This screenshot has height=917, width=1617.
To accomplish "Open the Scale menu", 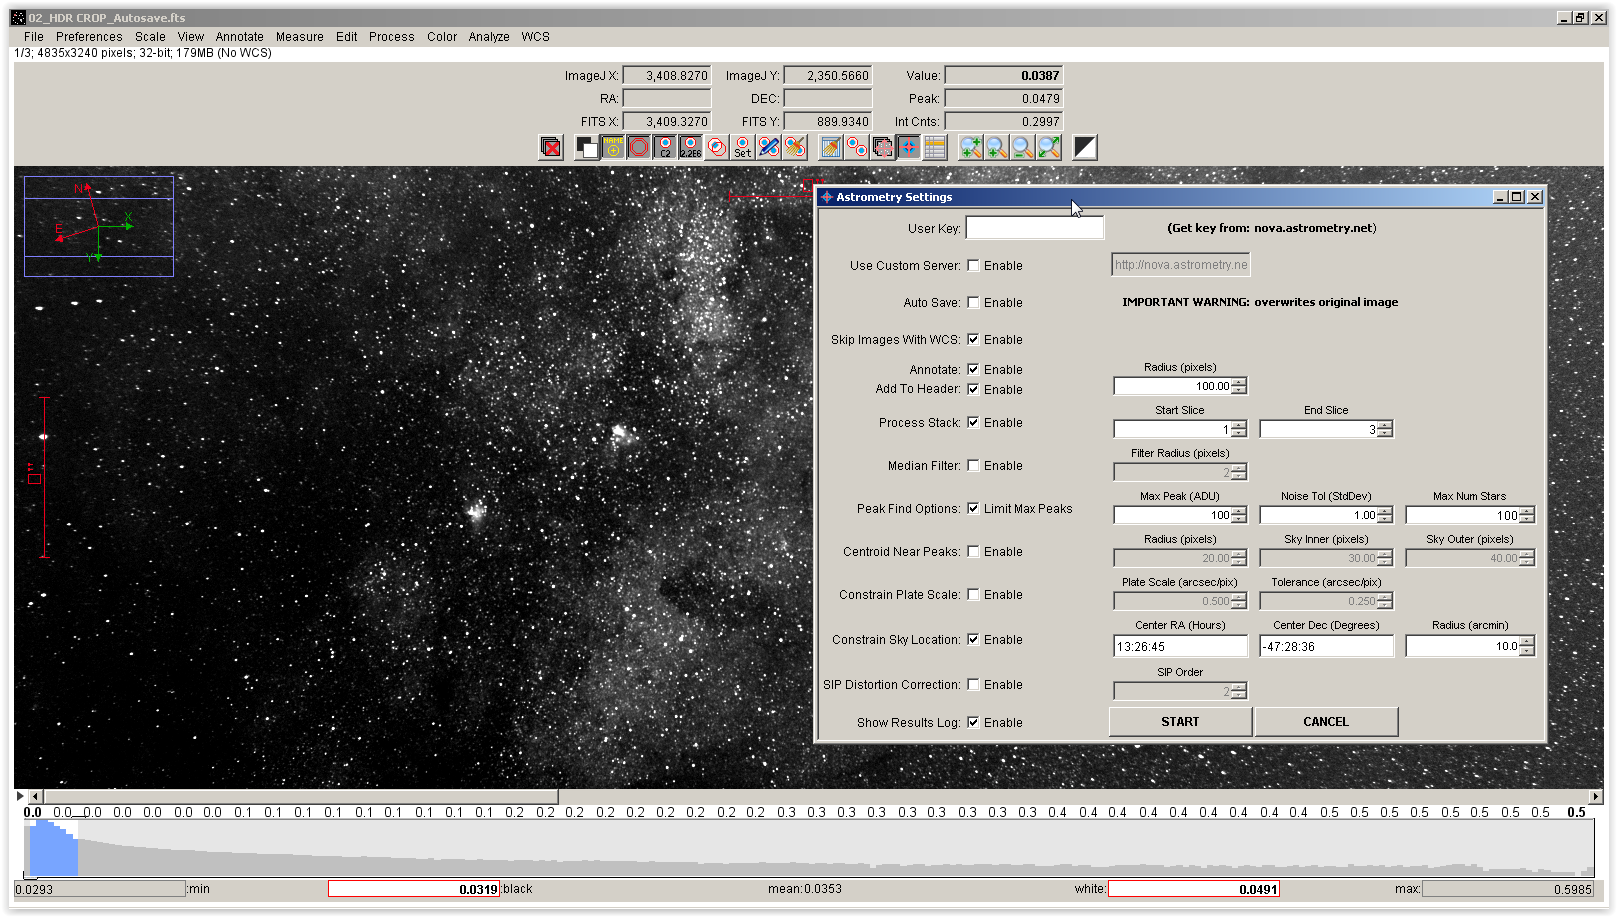I will pos(151,37).
